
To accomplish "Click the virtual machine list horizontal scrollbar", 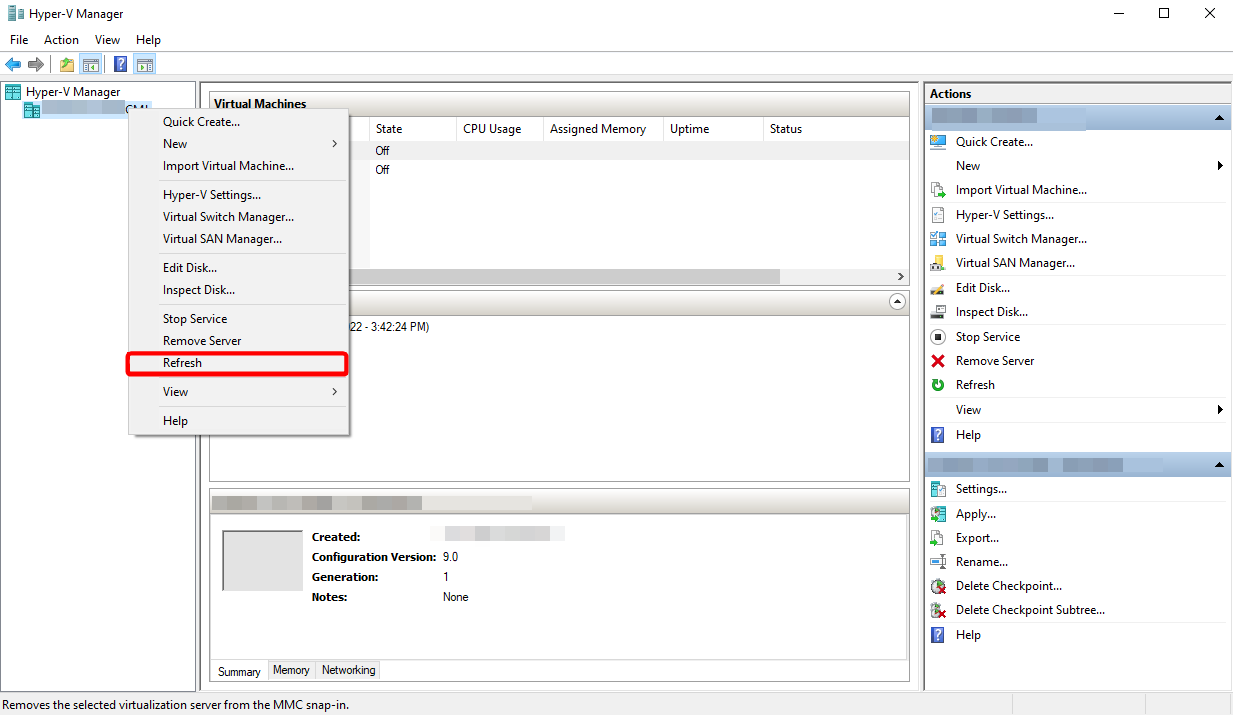I will [564, 276].
